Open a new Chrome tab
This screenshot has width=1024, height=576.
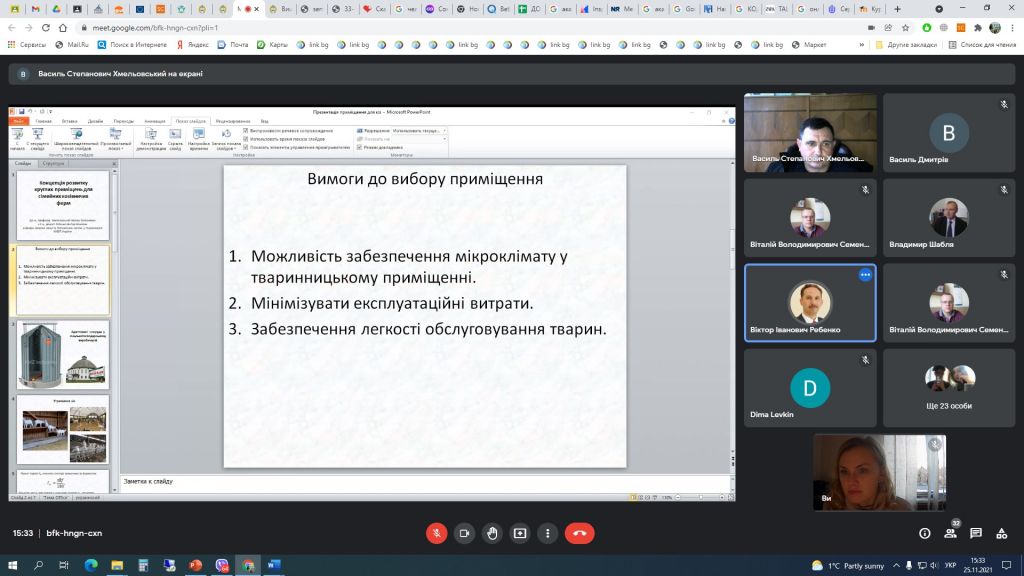(897, 9)
